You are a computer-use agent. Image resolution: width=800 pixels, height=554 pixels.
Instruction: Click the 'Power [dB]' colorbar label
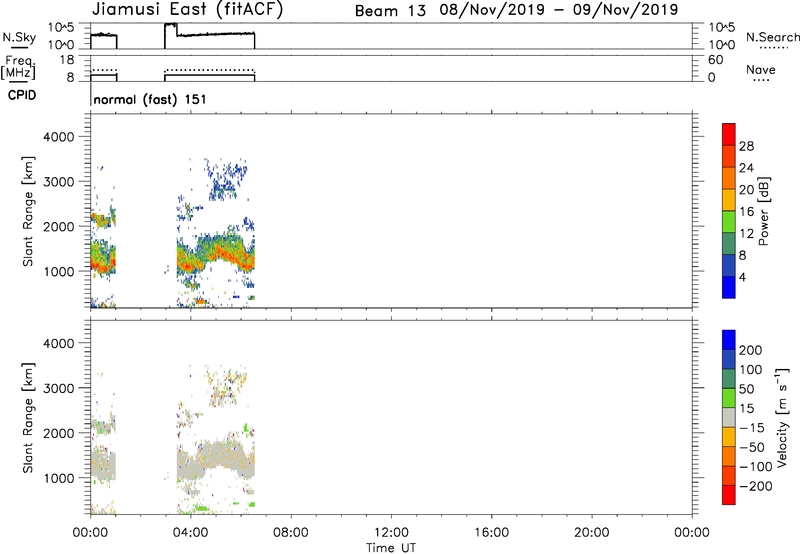click(763, 211)
